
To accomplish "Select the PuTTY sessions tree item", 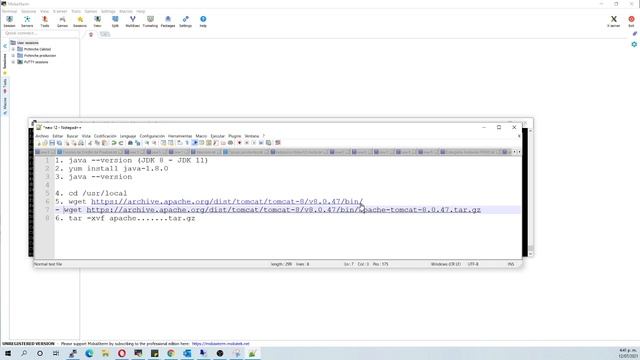I will point(33,62).
